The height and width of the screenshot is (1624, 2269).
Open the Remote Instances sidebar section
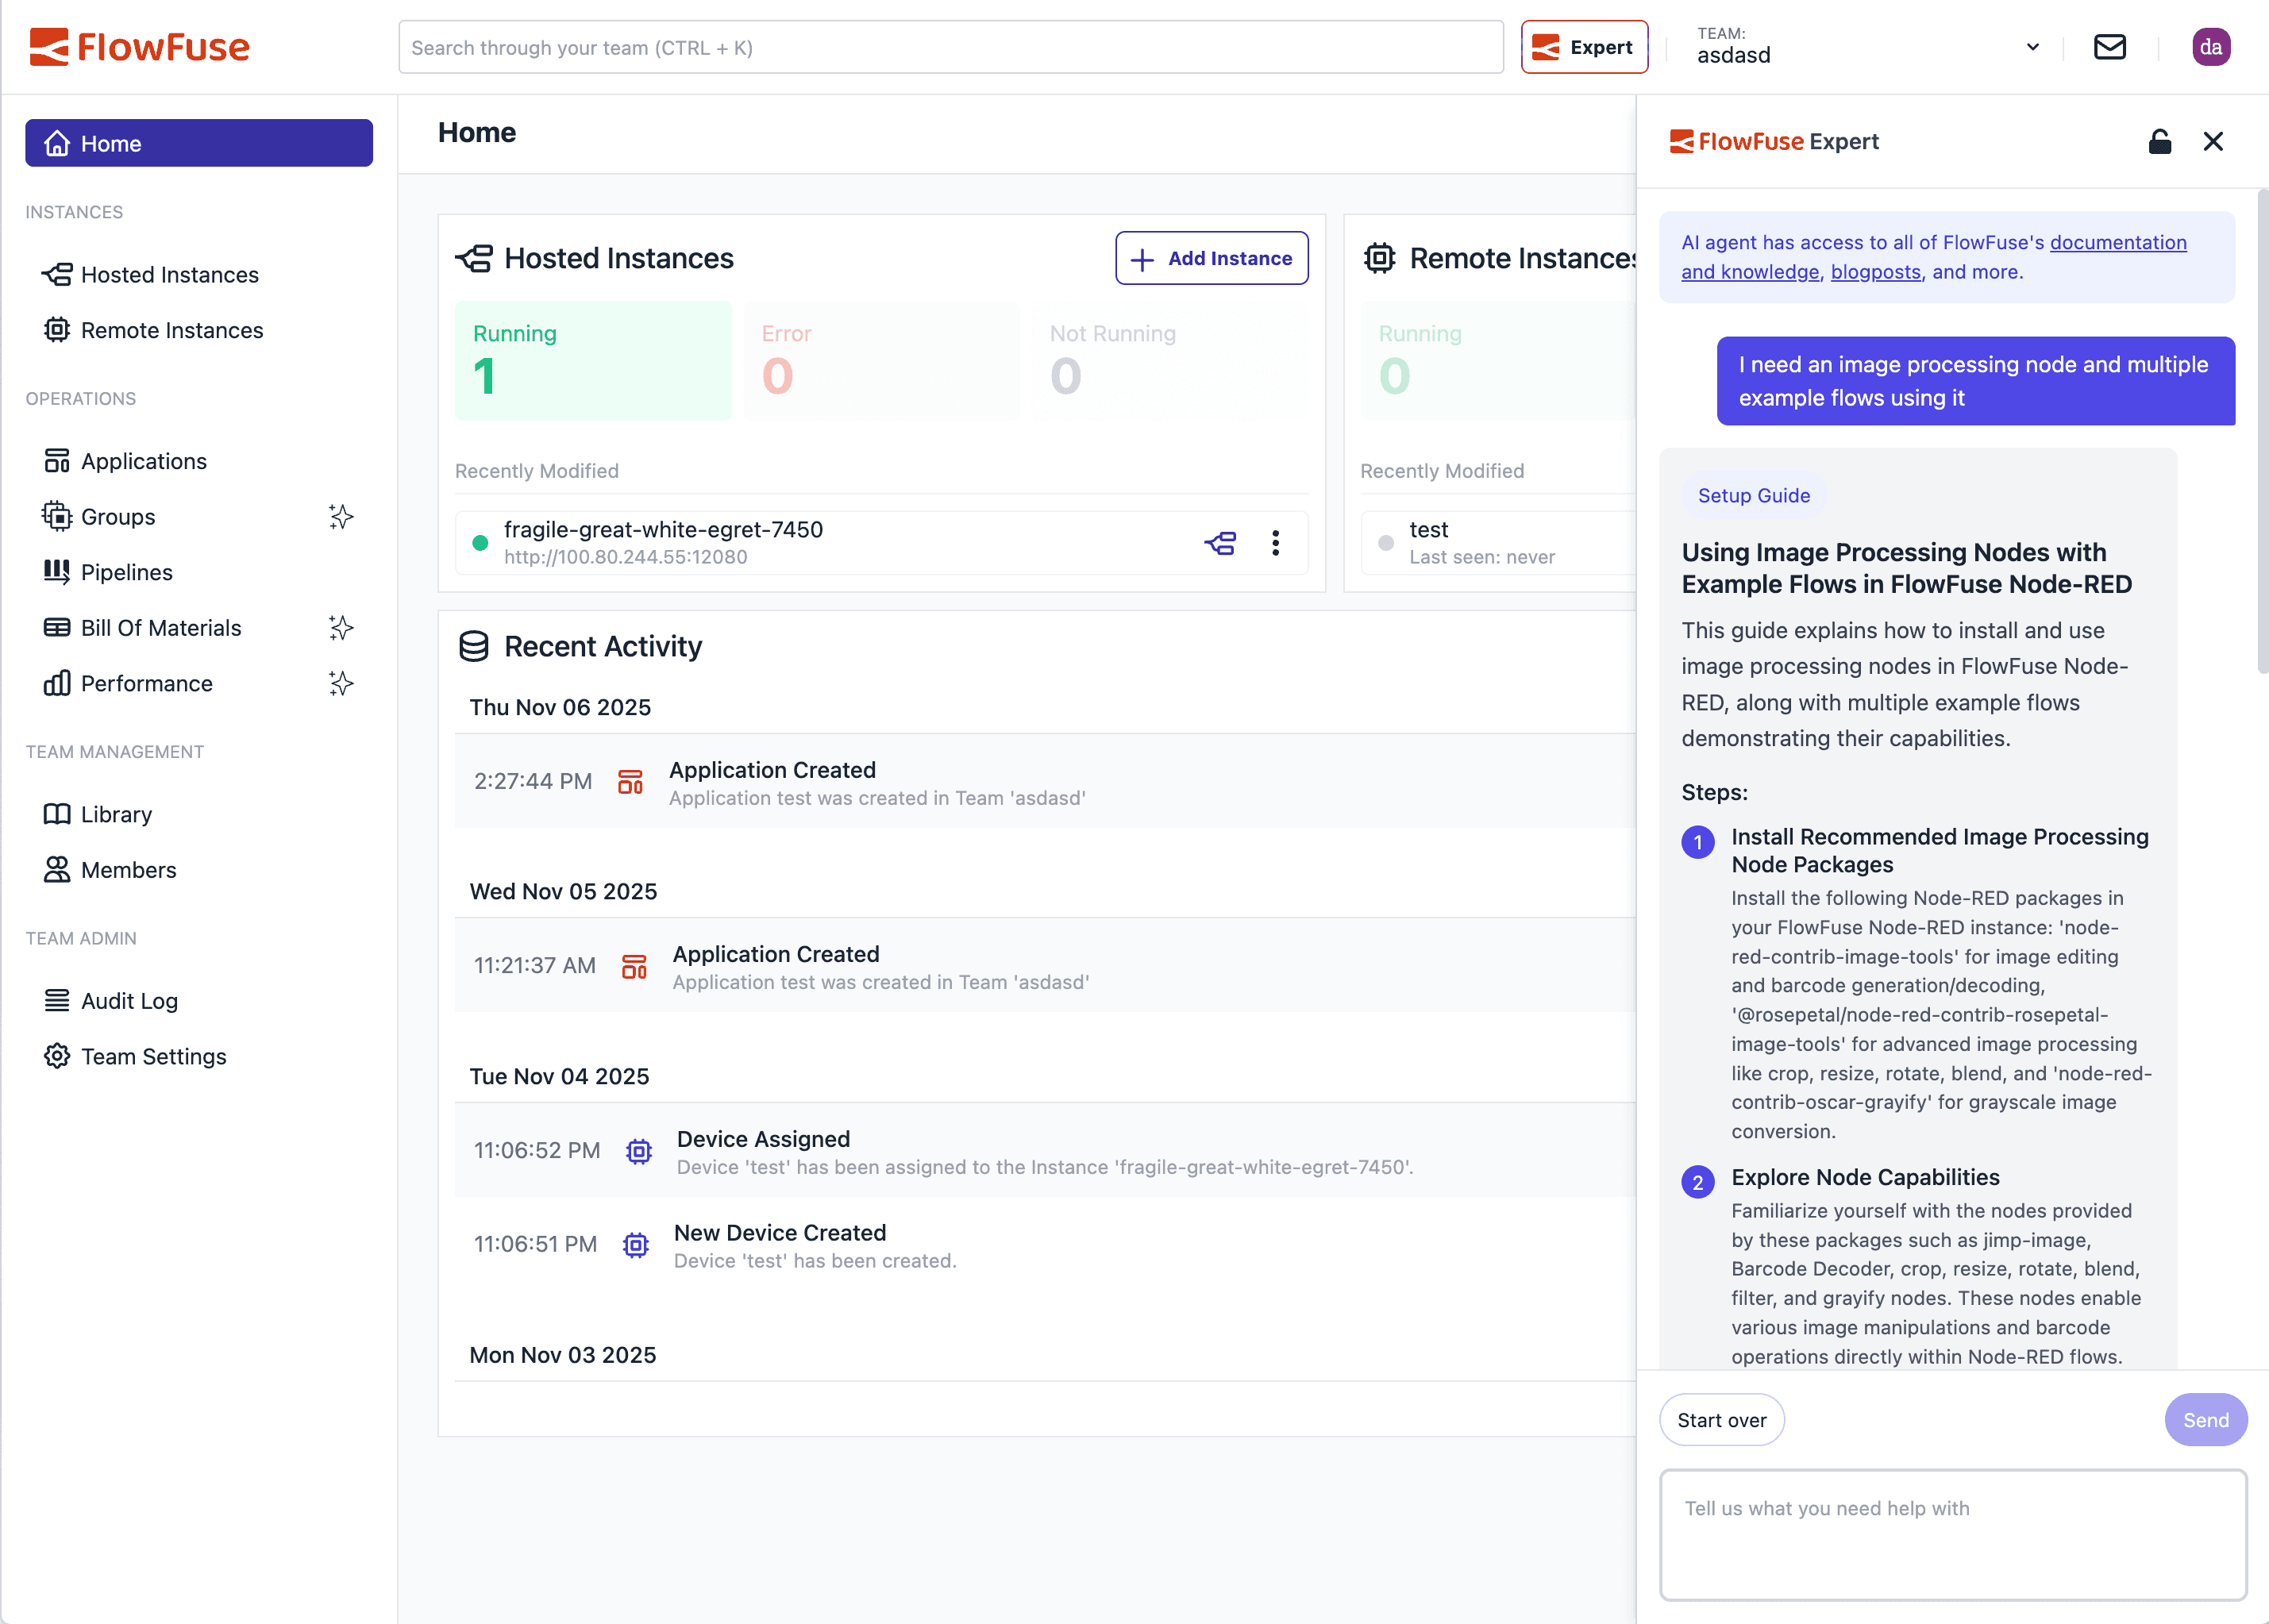tap(172, 330)
